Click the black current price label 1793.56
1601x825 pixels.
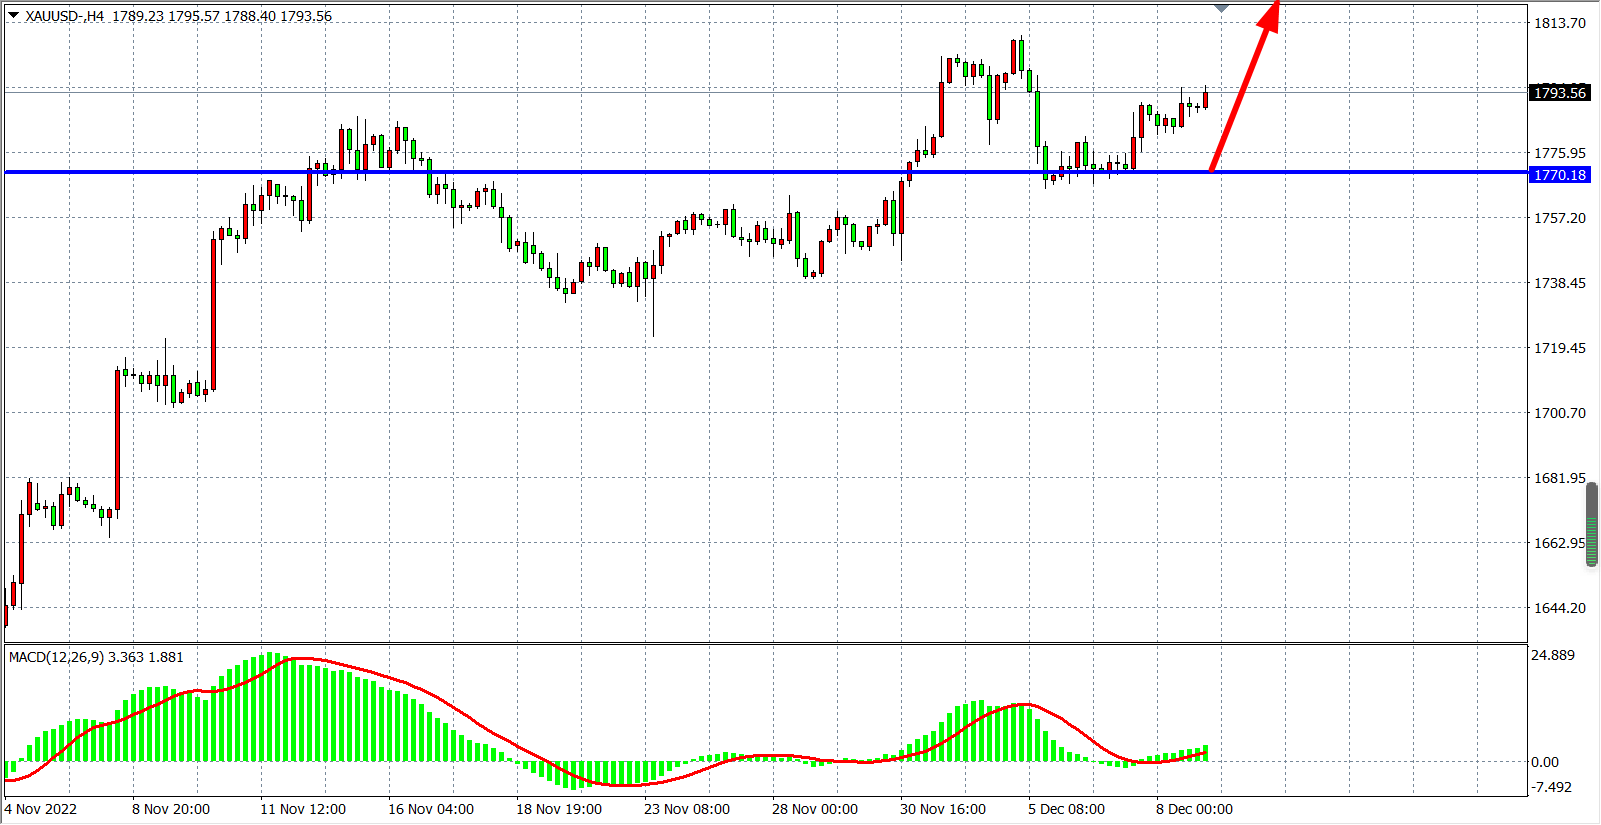tap(1559, 93)
